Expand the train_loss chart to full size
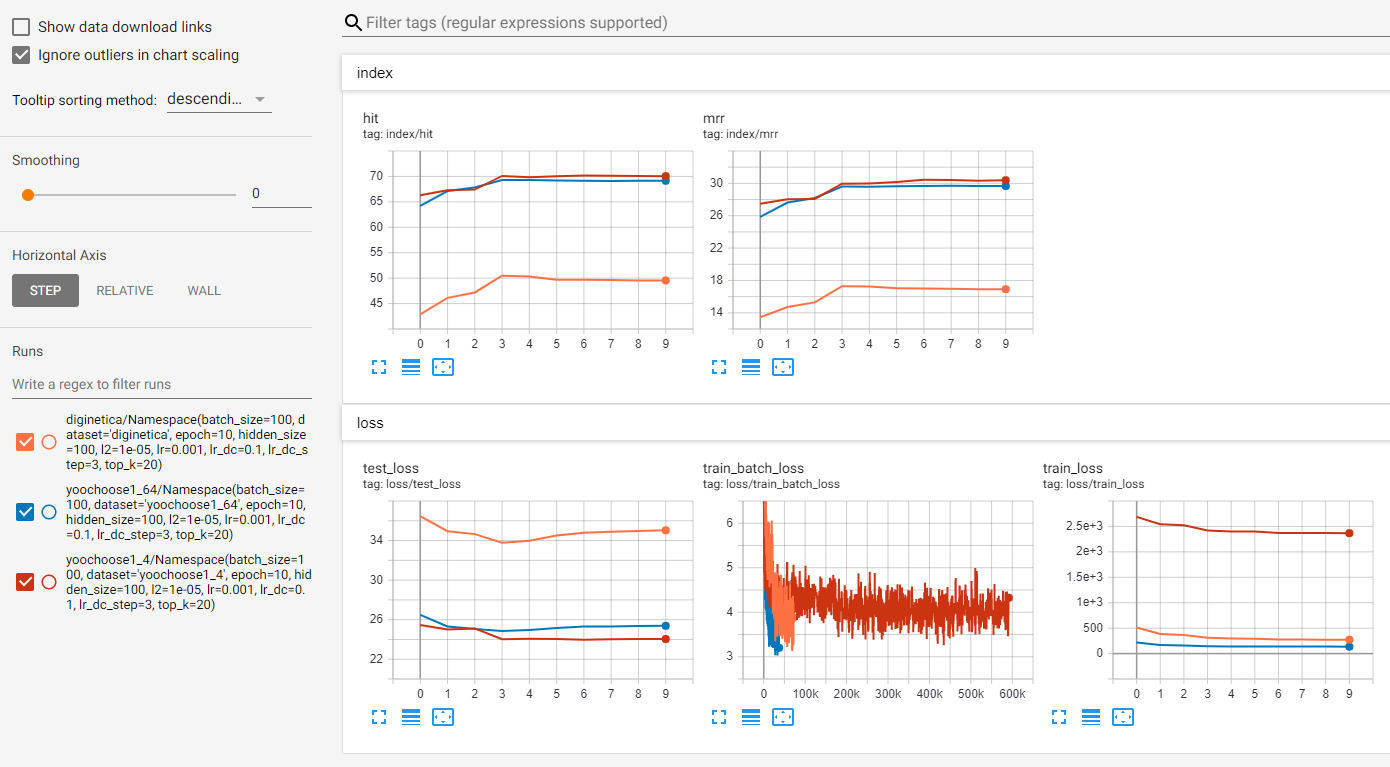The height and width of the screenshot is (767, 1390). click(x=1059, y=717)
